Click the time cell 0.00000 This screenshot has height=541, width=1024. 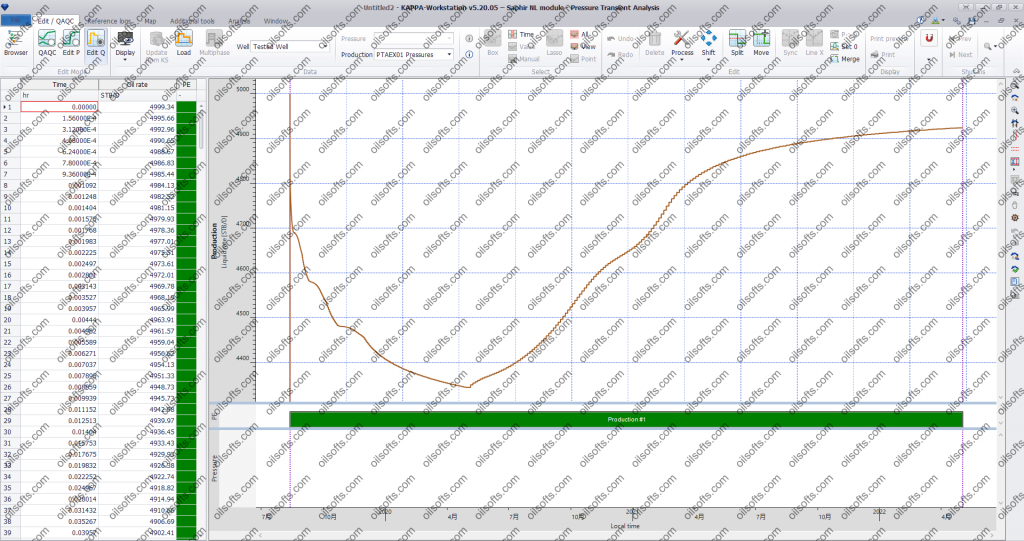point(59,107)
